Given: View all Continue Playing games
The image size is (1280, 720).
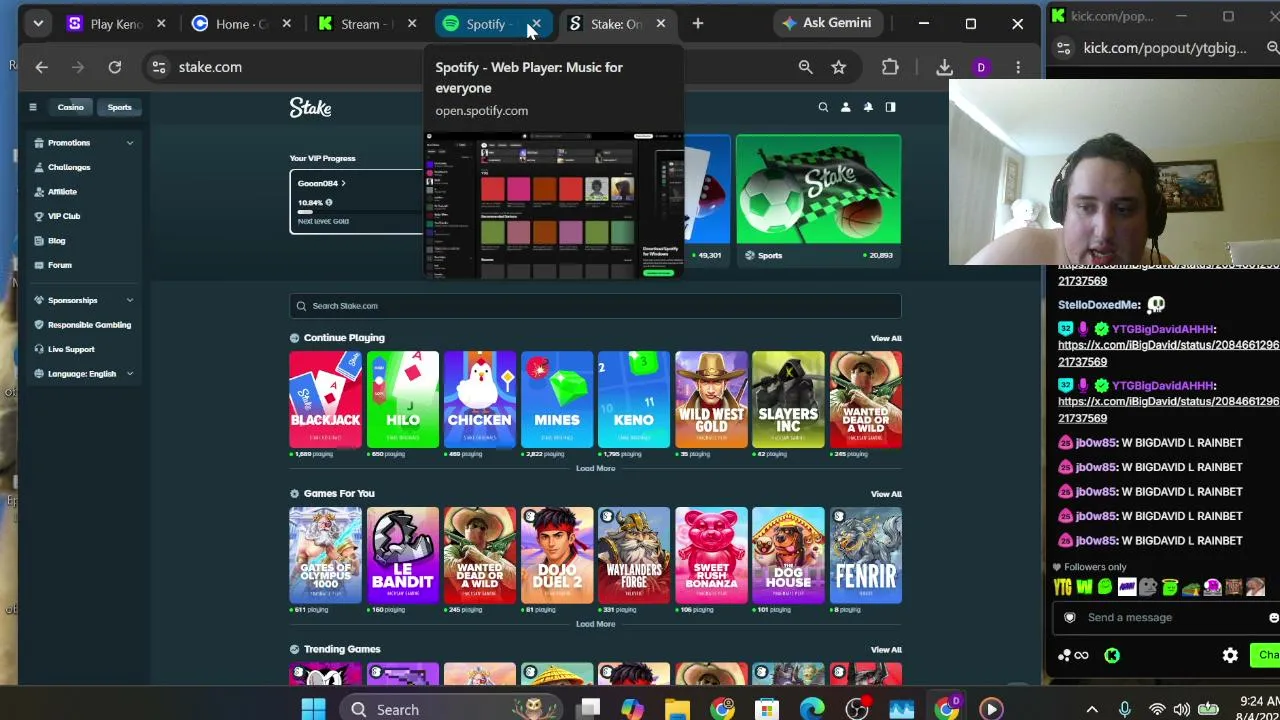Looking at the screenshot, I should pyautogui.click(x=886, y=338).
